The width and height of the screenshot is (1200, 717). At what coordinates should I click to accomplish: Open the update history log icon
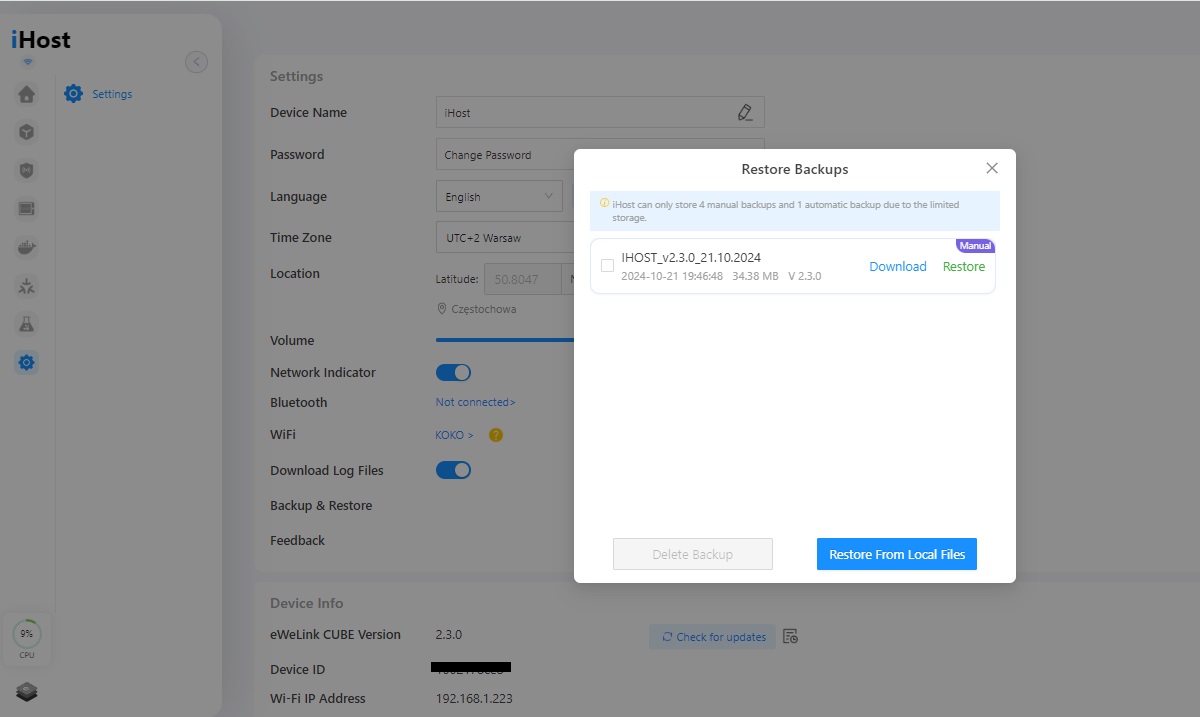(790, 636)
